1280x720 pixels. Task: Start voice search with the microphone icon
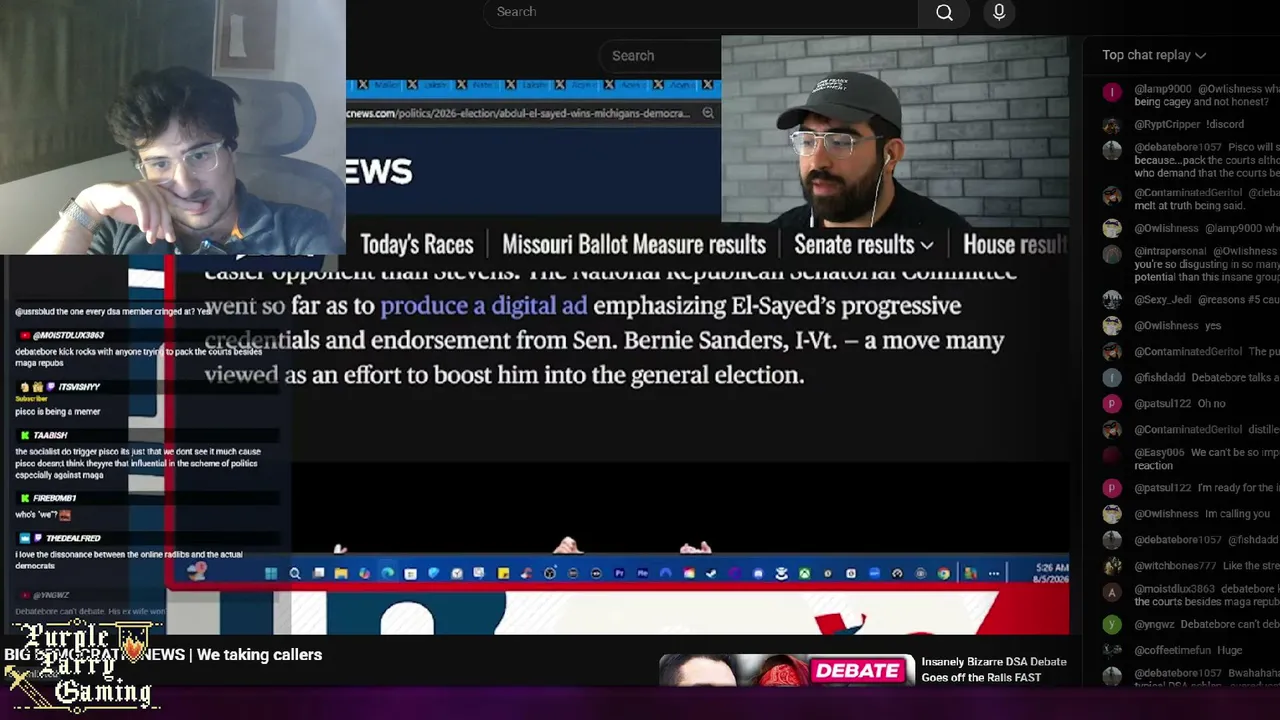999,12
